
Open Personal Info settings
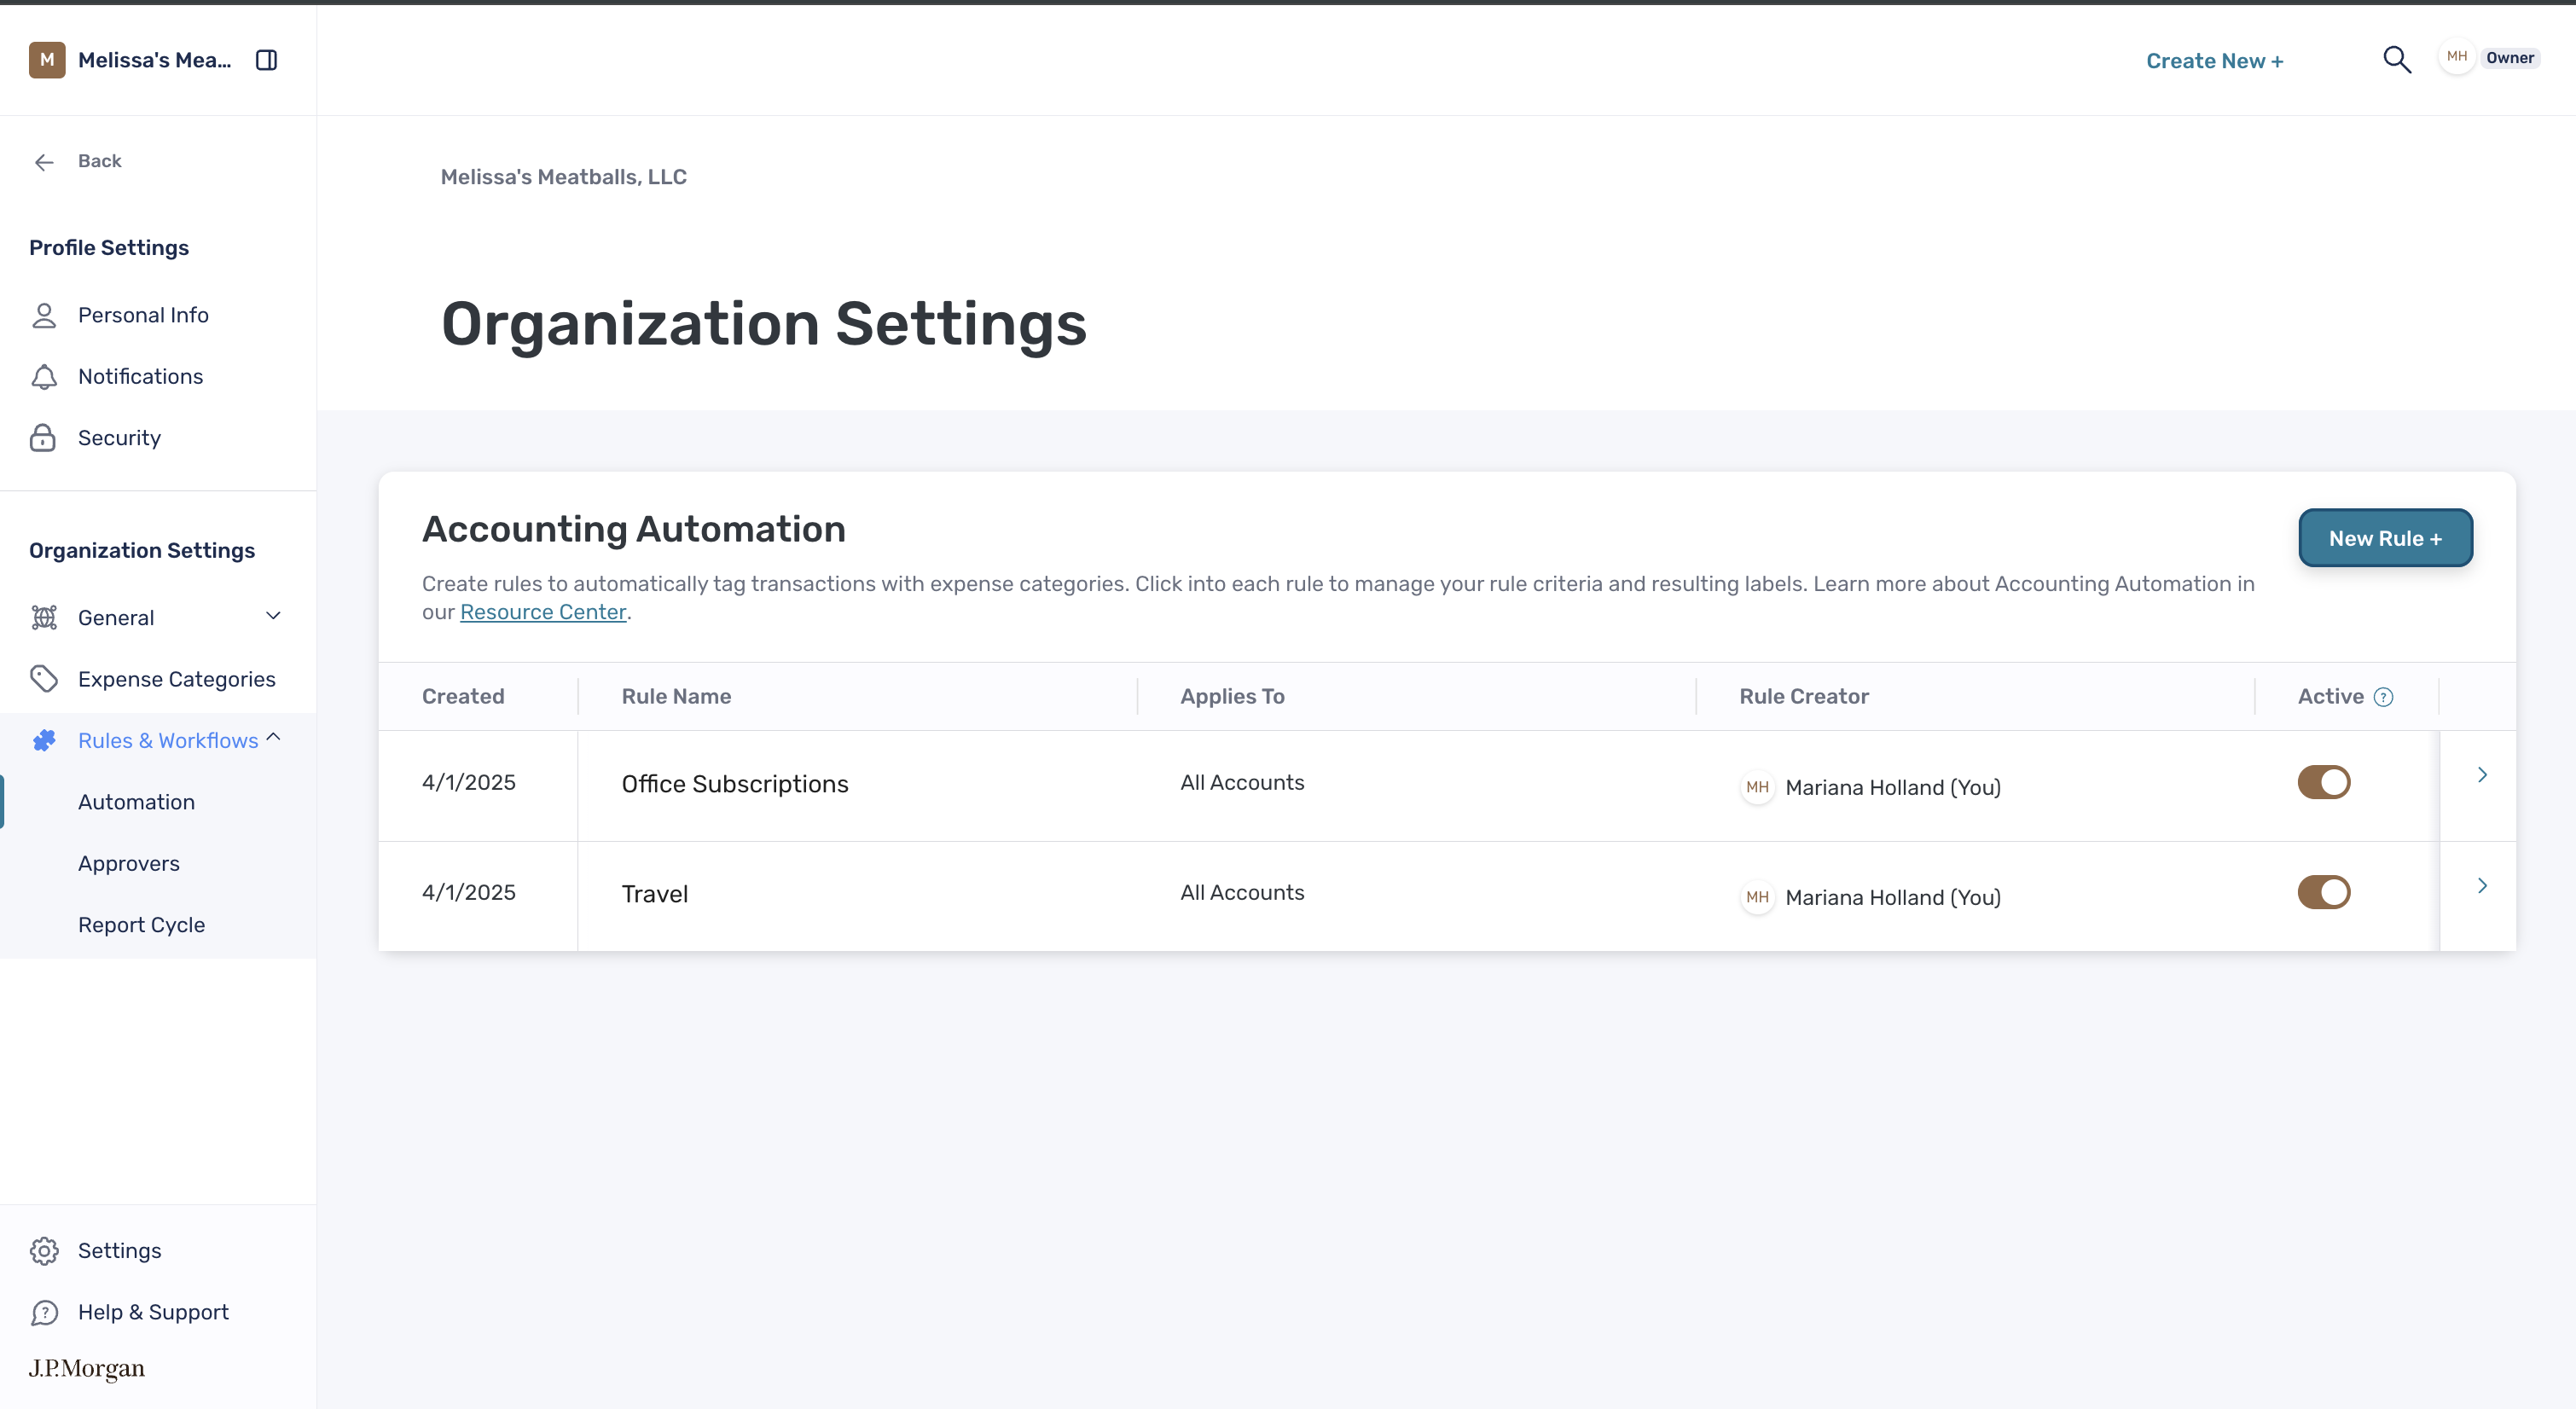143,316
